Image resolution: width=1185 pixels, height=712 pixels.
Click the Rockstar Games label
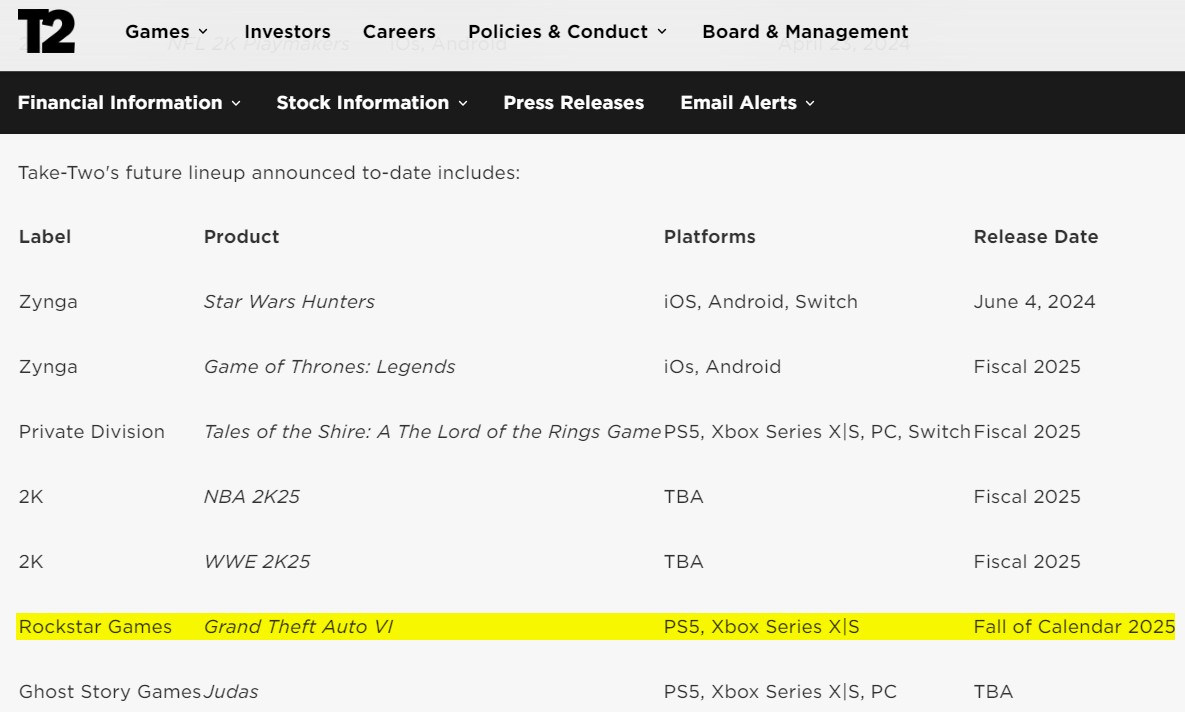(95, 627)
